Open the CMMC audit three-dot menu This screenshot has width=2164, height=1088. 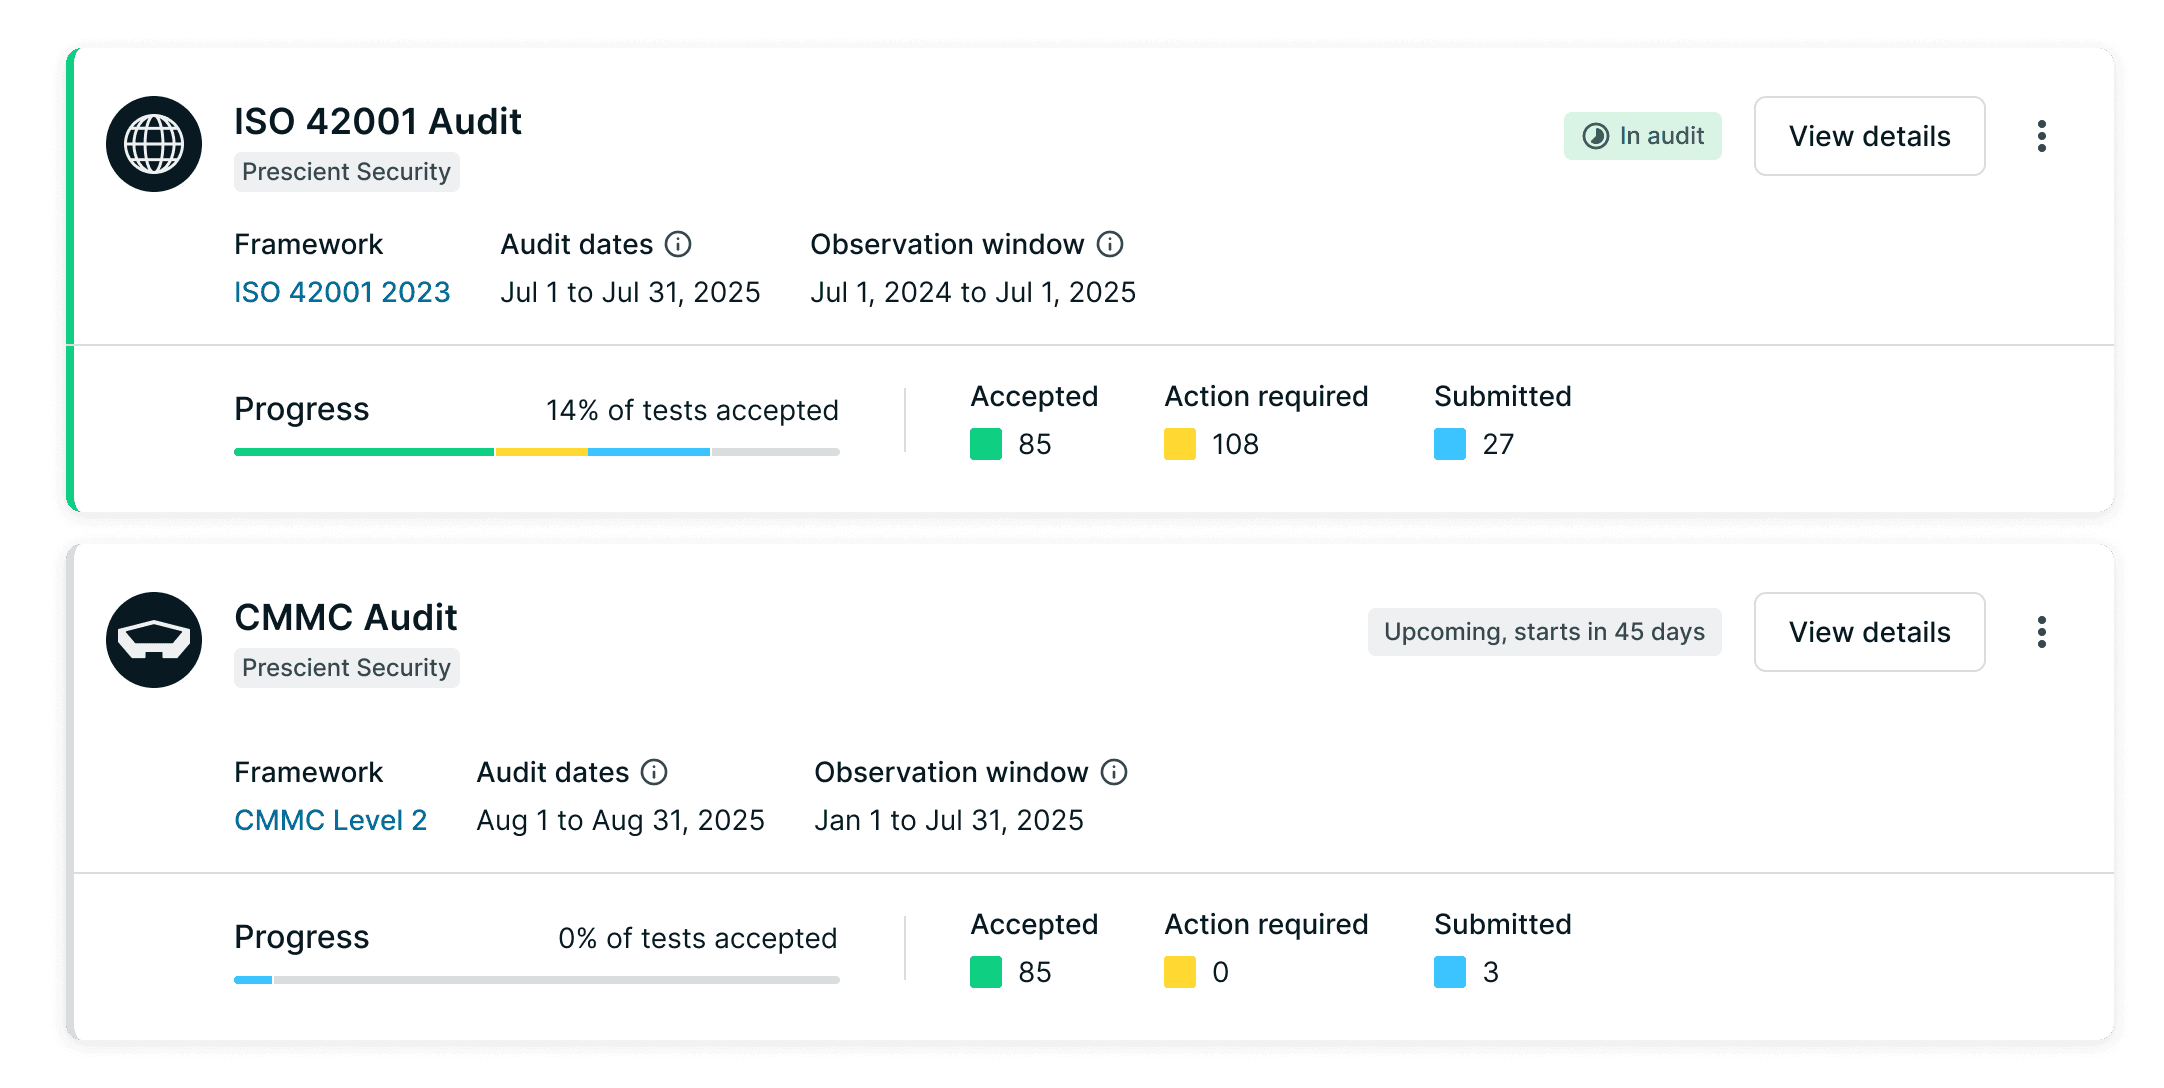click(x=2041, y=632)
